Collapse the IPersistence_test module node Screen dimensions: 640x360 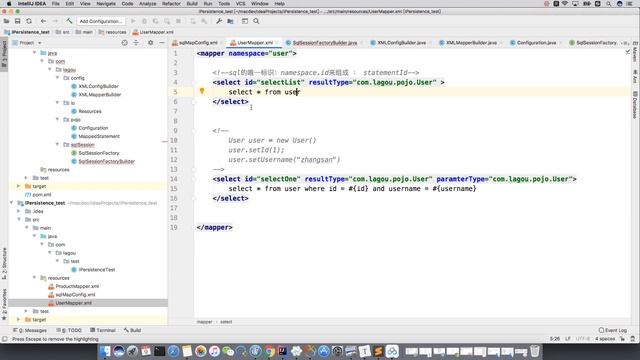(11, 202)
